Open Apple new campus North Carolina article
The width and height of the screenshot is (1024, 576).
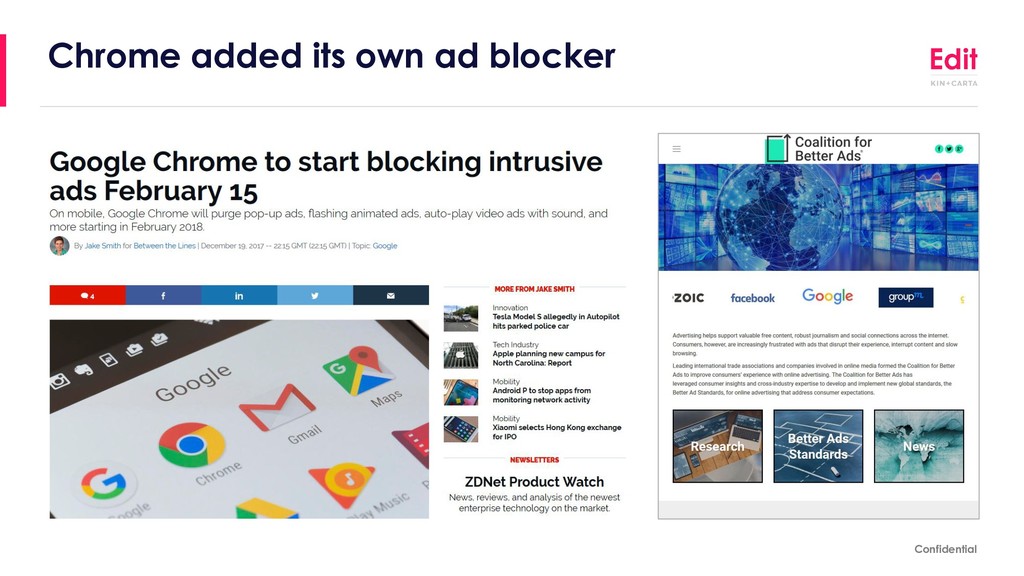pyautogui.click(x=549, y=359)
